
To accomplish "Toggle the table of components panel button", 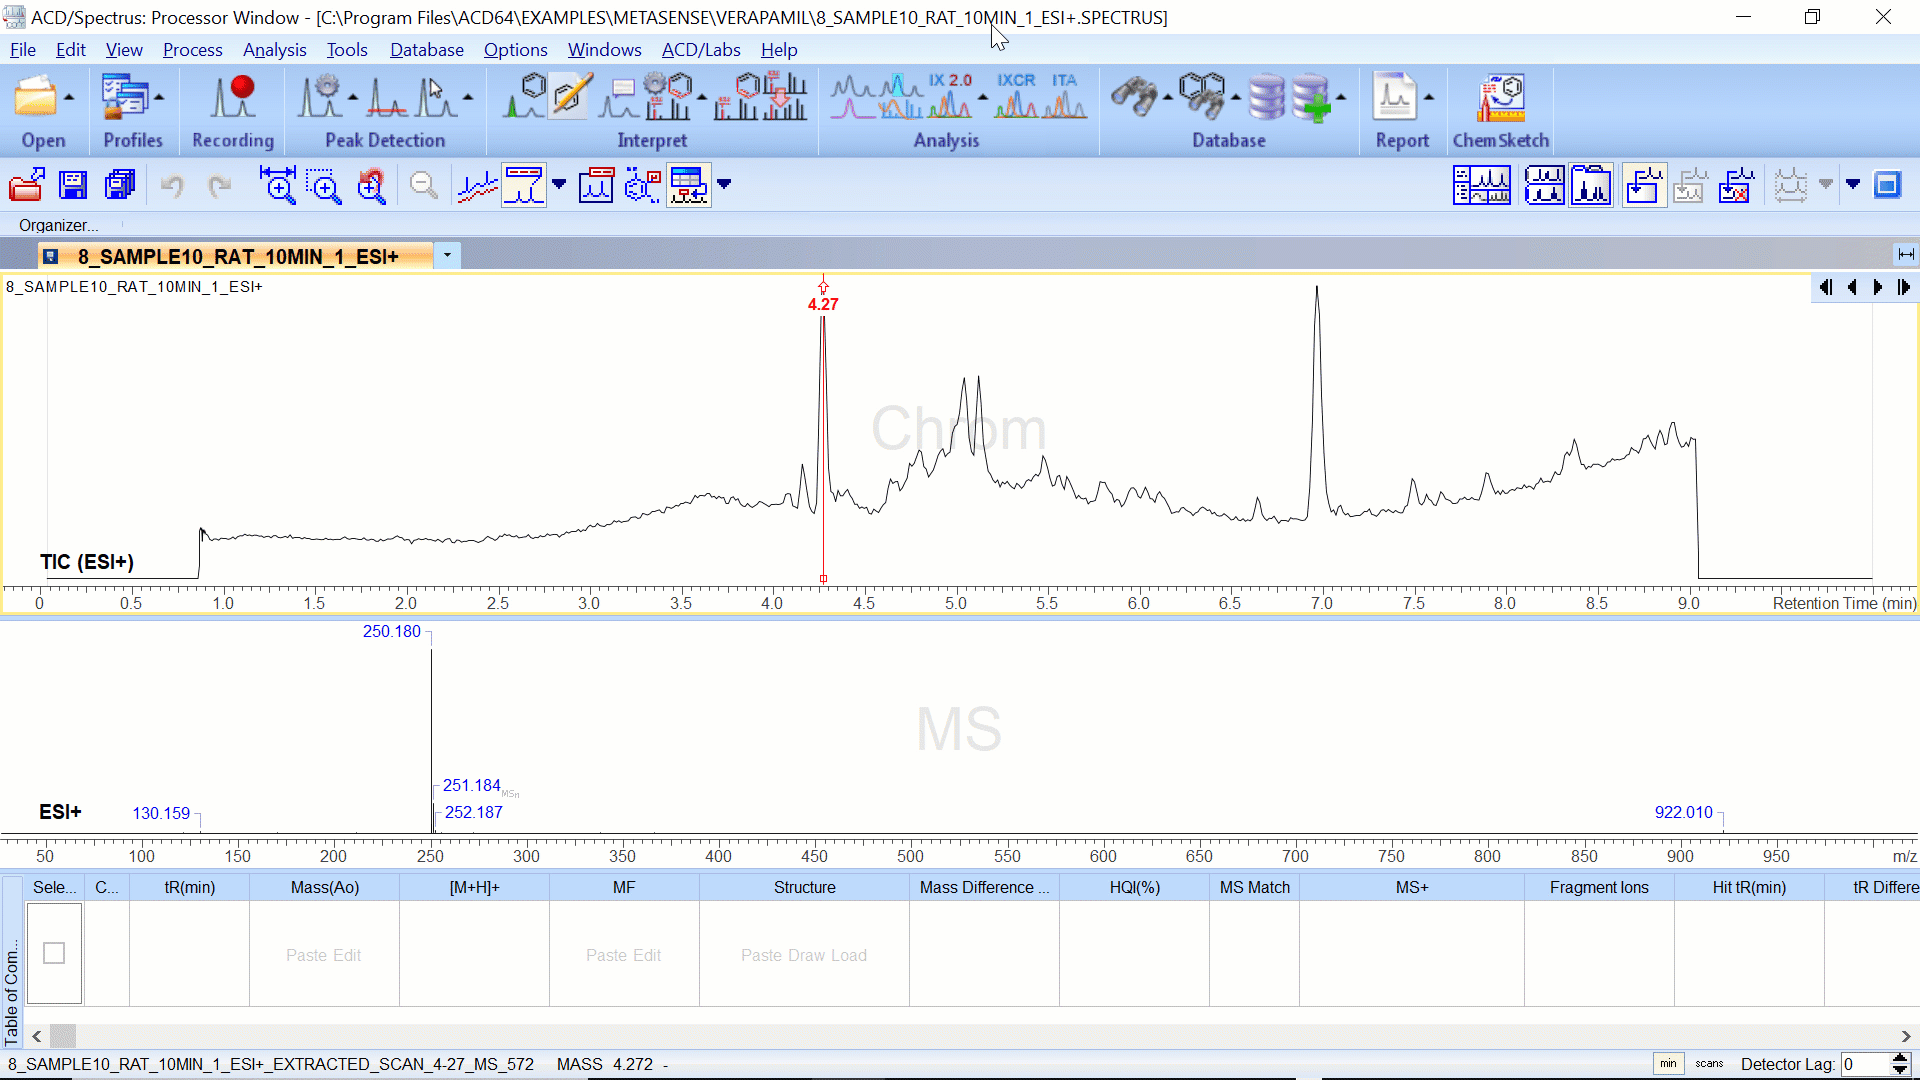I will [689, 185].
